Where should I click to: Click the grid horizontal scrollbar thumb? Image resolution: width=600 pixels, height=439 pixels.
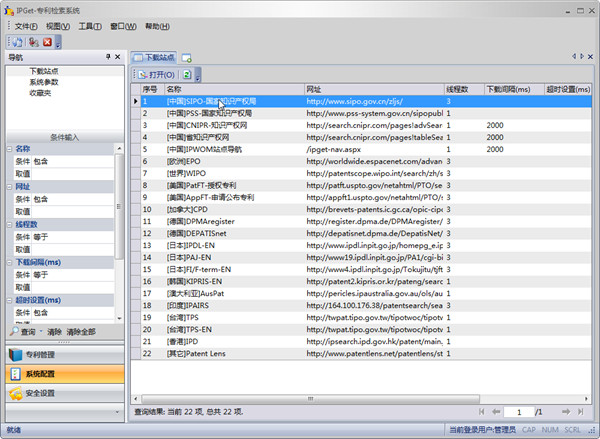tap(310, 399)
